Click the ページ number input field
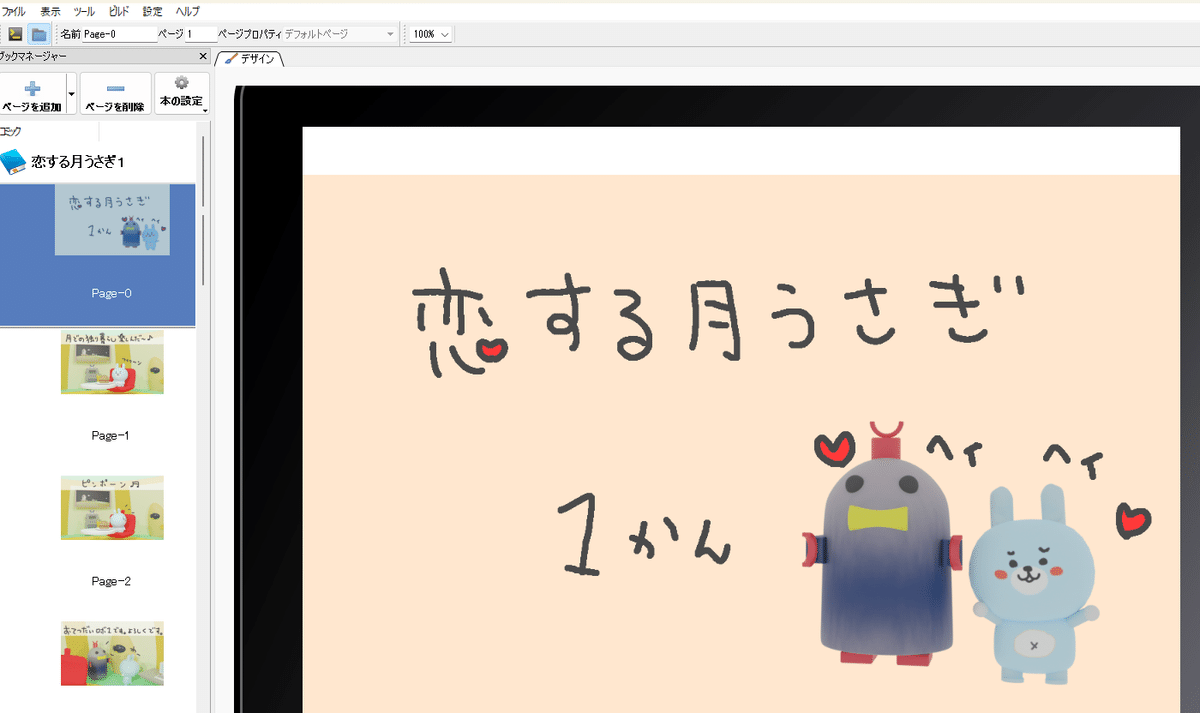Screen dimensions: 1200x713 pyautogui.click(x=200, y=34)
